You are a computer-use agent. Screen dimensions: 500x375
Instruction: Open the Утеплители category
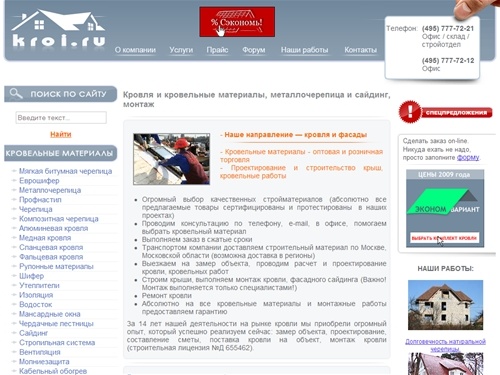pyautogui.click(x=39, y=286)
